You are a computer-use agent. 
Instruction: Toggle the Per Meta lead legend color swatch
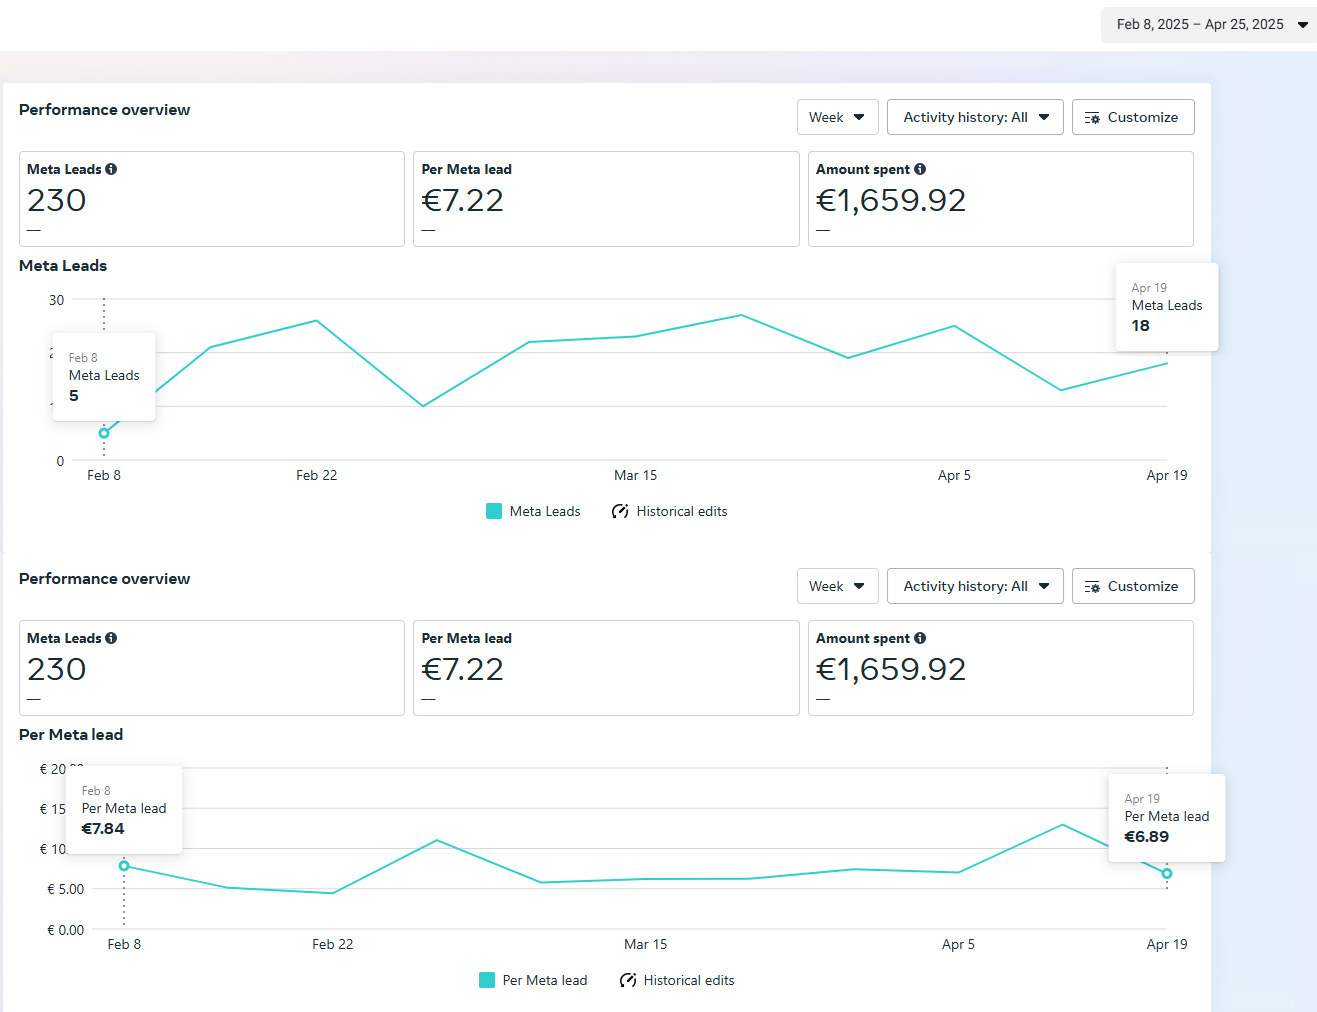[x=487, y=980]
